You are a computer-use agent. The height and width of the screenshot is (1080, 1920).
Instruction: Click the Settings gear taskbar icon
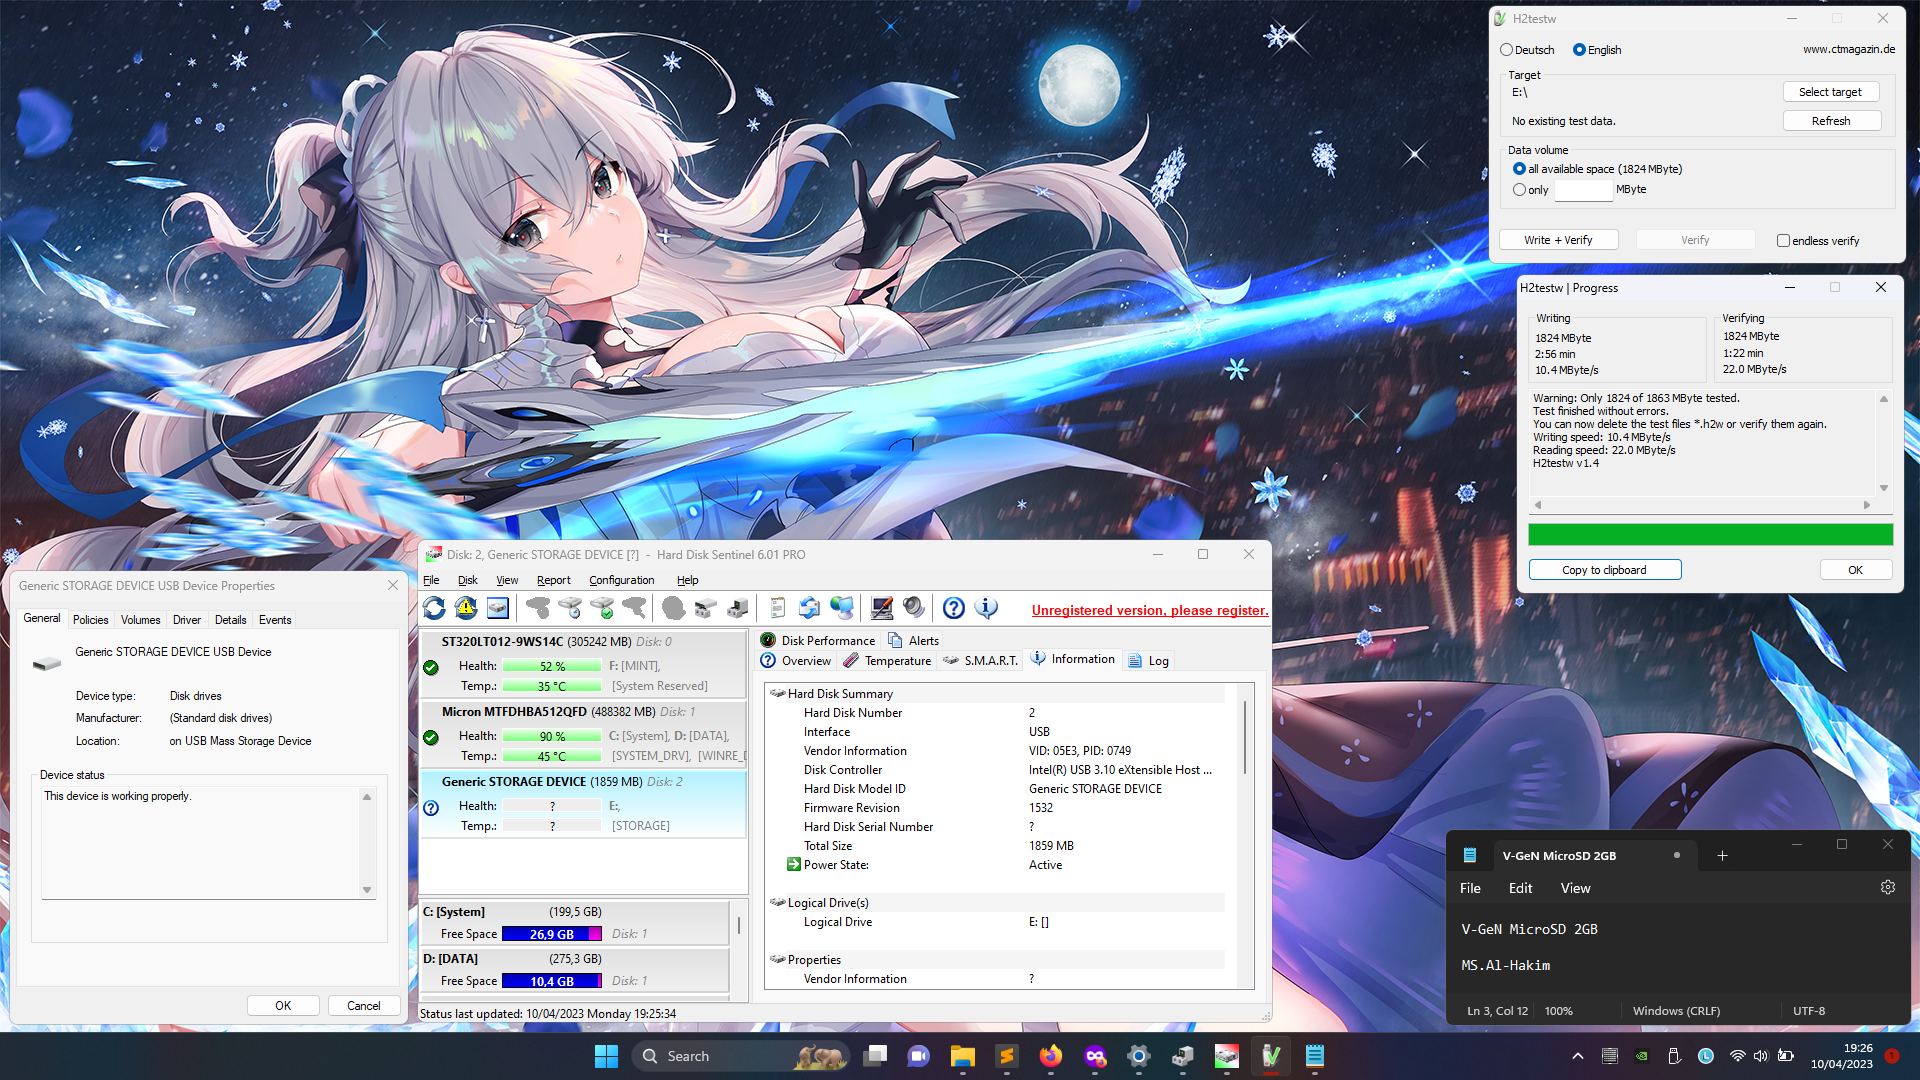[1139, 1056]
